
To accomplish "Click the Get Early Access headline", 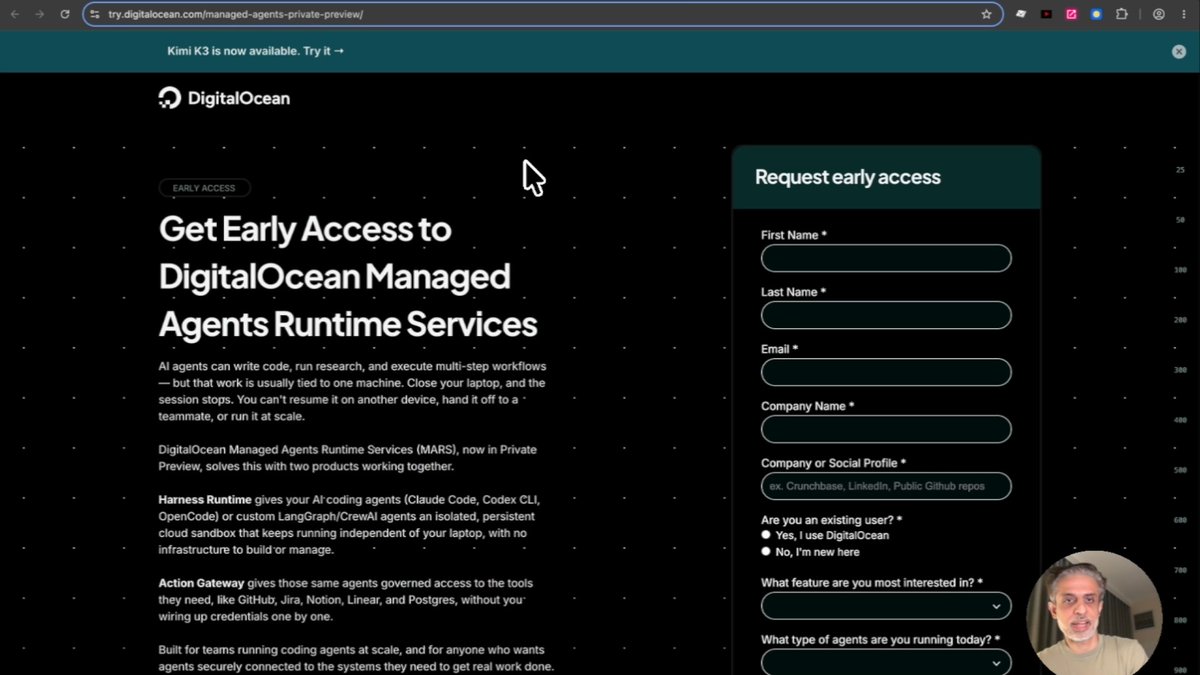I will click(x=348, y=276).
